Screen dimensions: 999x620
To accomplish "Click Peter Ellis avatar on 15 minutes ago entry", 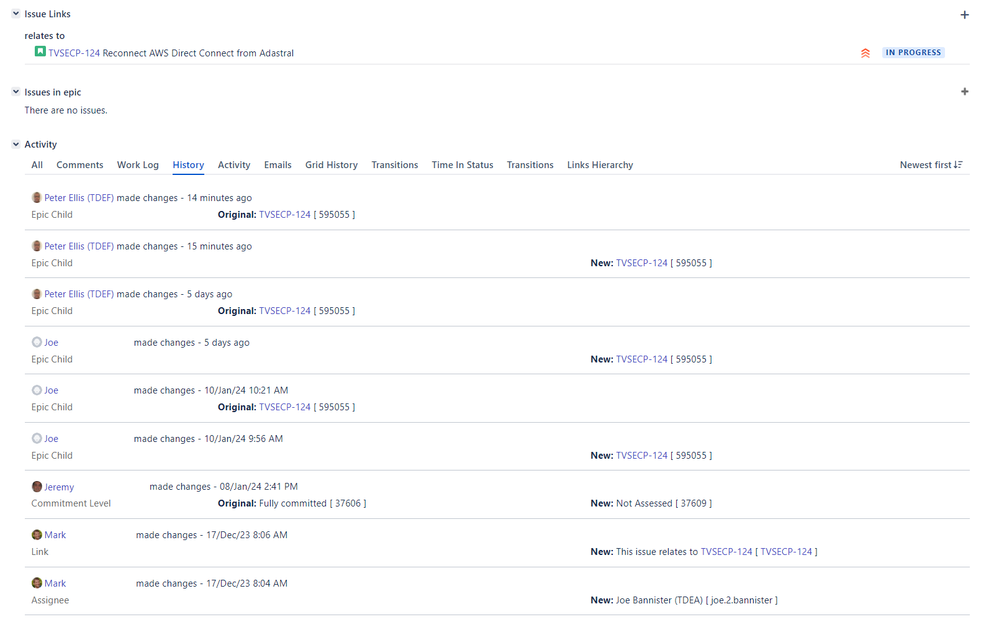I will coord(37,246).
